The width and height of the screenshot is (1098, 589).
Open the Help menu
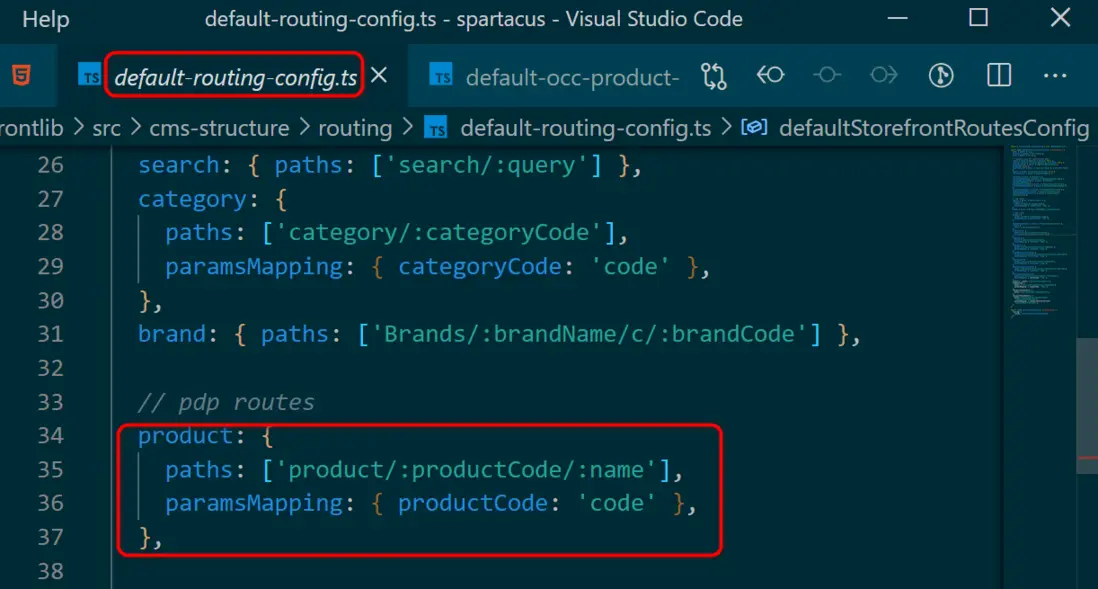[x=46, y=19]
